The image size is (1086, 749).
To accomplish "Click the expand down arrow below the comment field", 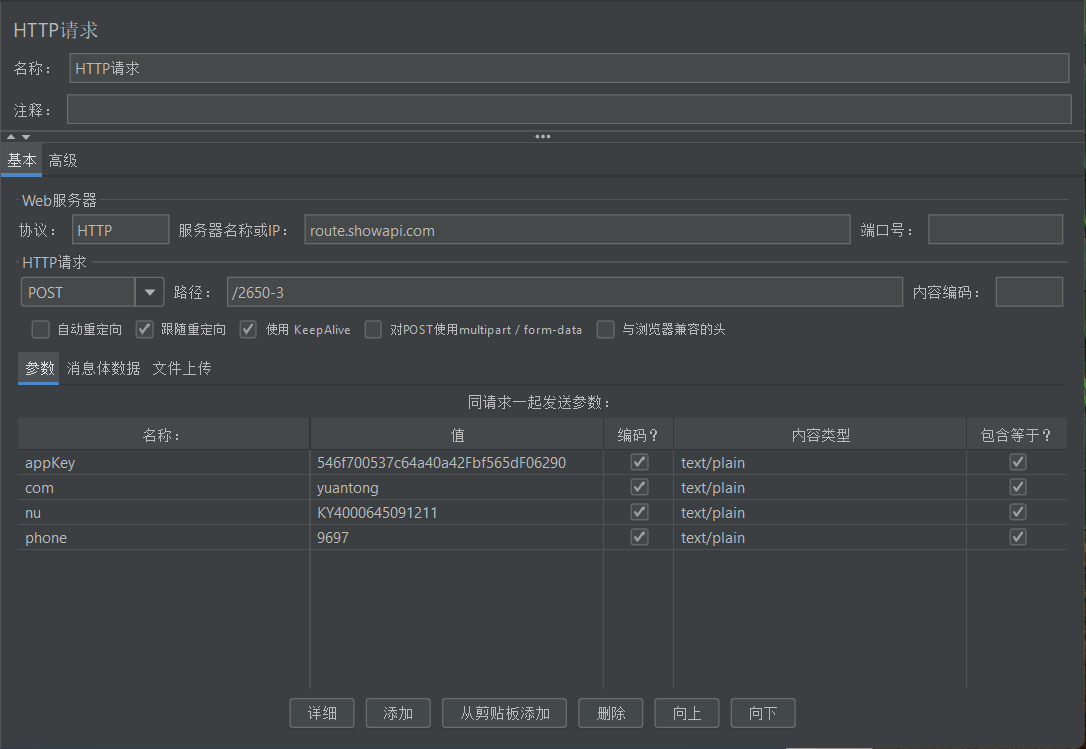I will 26,137.
